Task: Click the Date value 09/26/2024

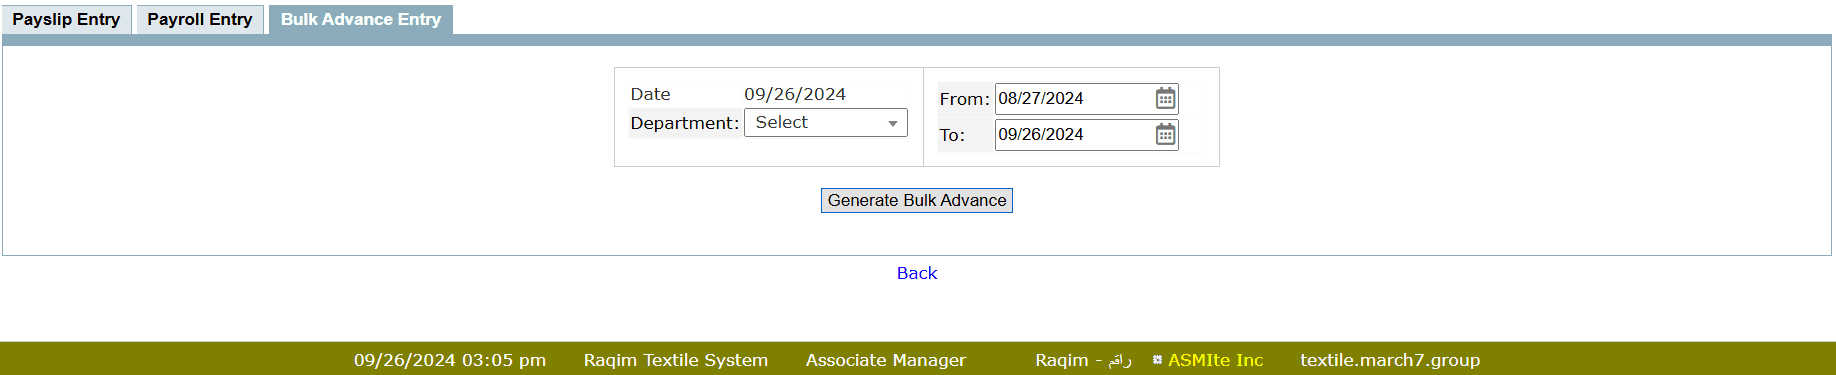Action: pos(795,94)
